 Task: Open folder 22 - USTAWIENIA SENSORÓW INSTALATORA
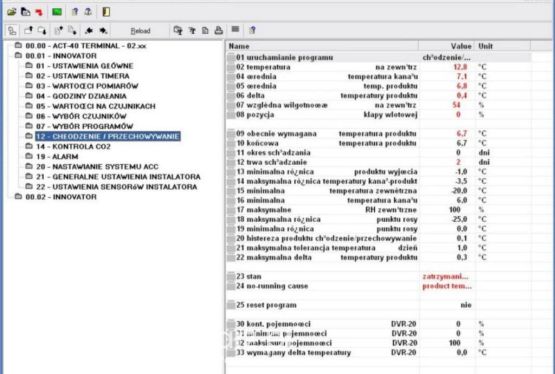pos(116,186)
